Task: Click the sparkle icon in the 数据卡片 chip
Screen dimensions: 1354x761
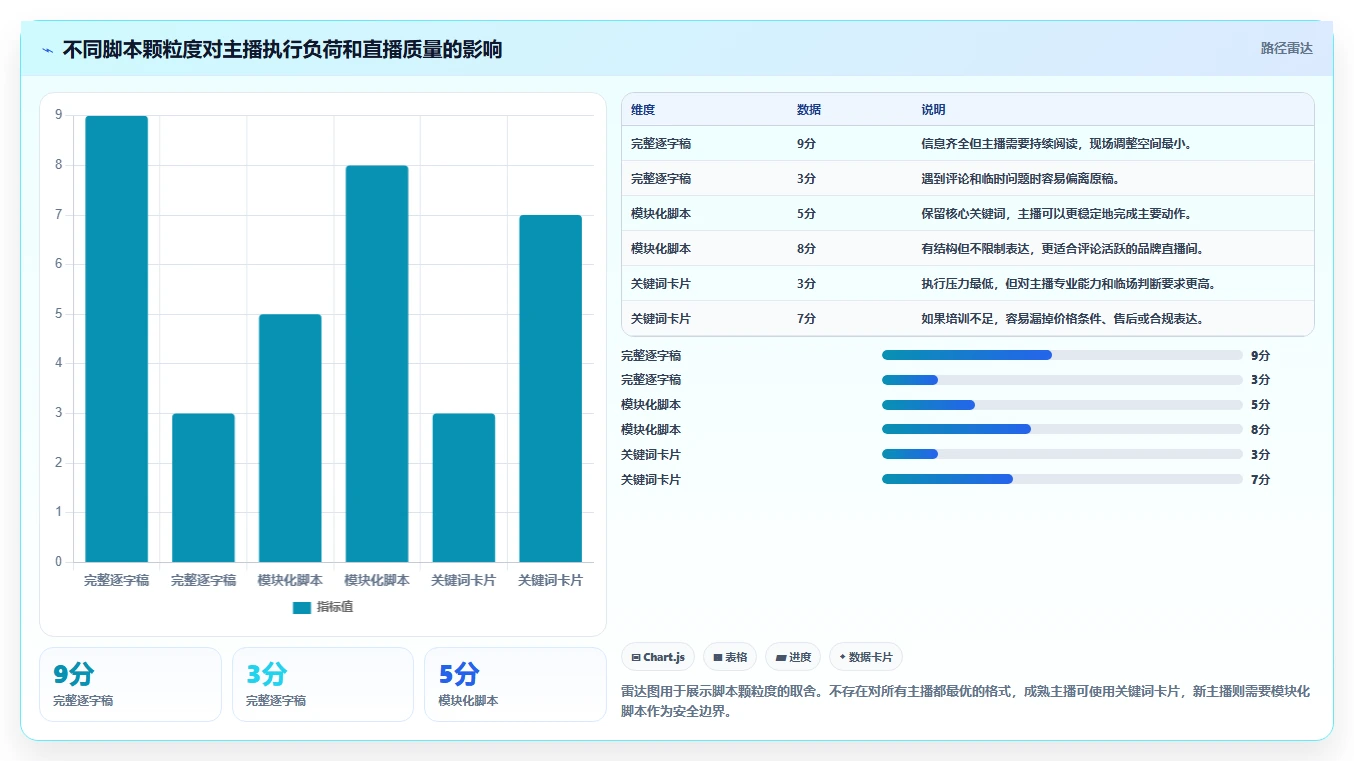Action: click(843, 657)
